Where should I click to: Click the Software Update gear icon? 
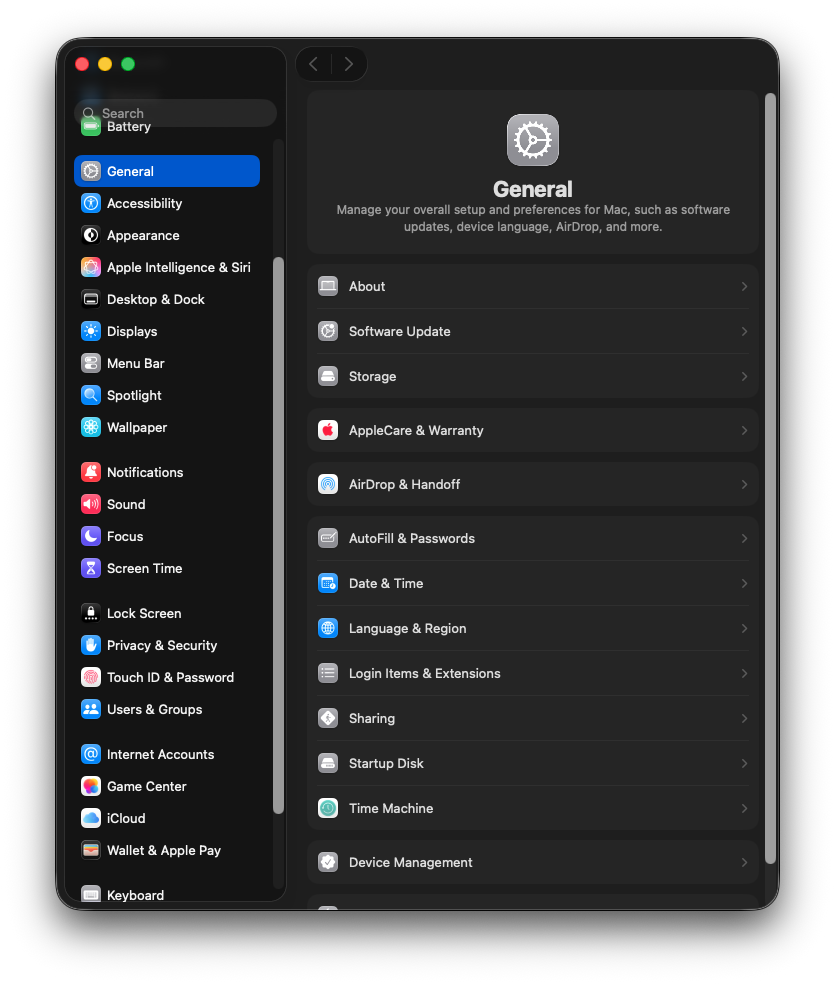point(328,331)
